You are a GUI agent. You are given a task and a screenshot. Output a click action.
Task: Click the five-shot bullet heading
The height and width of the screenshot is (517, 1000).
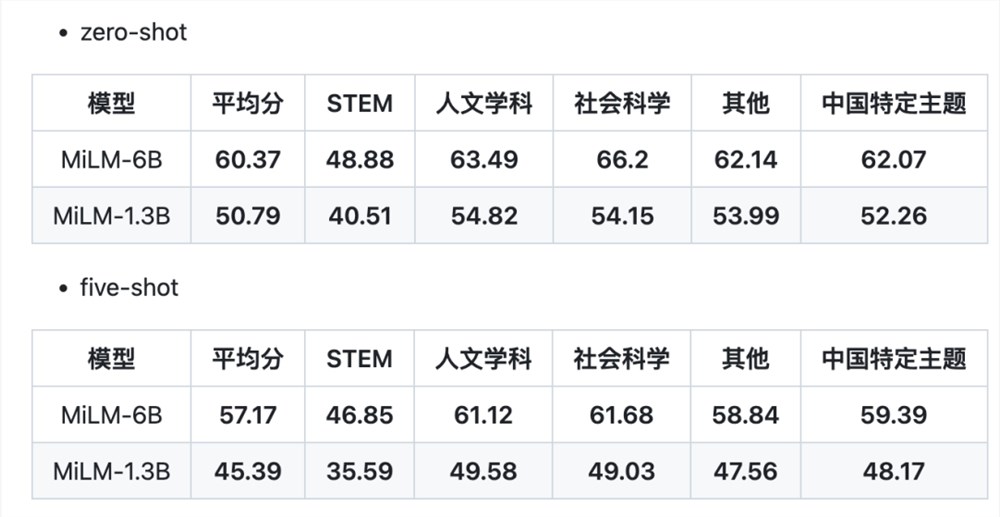pos(129,288)
